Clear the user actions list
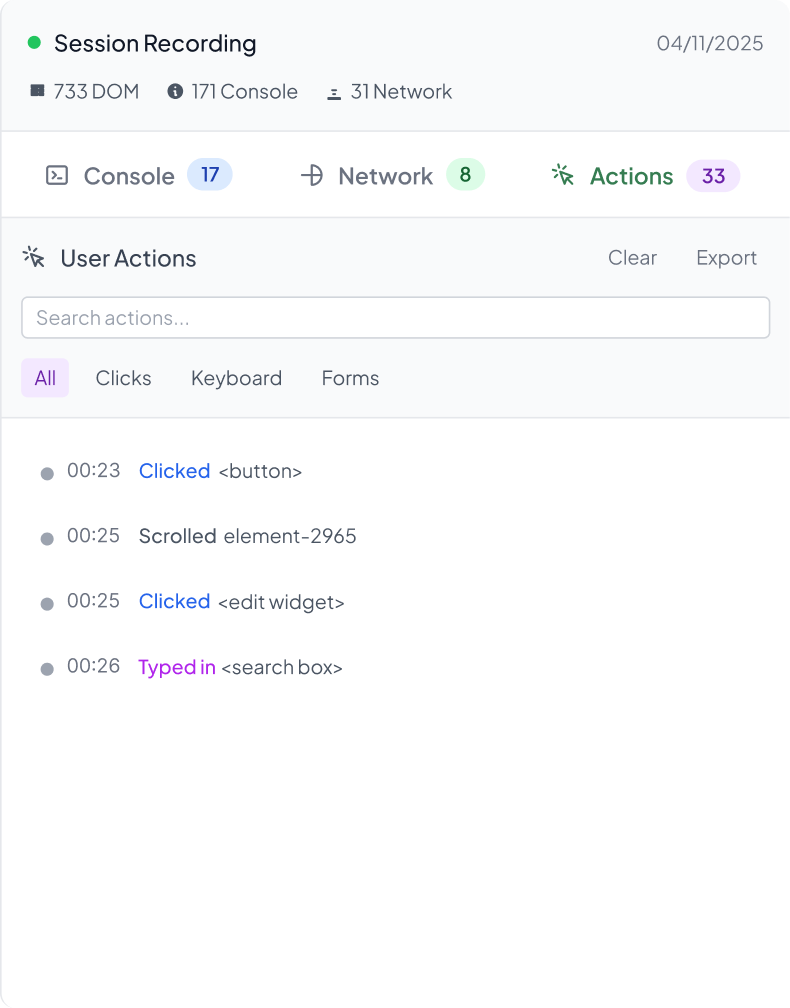 click(632, 258)
